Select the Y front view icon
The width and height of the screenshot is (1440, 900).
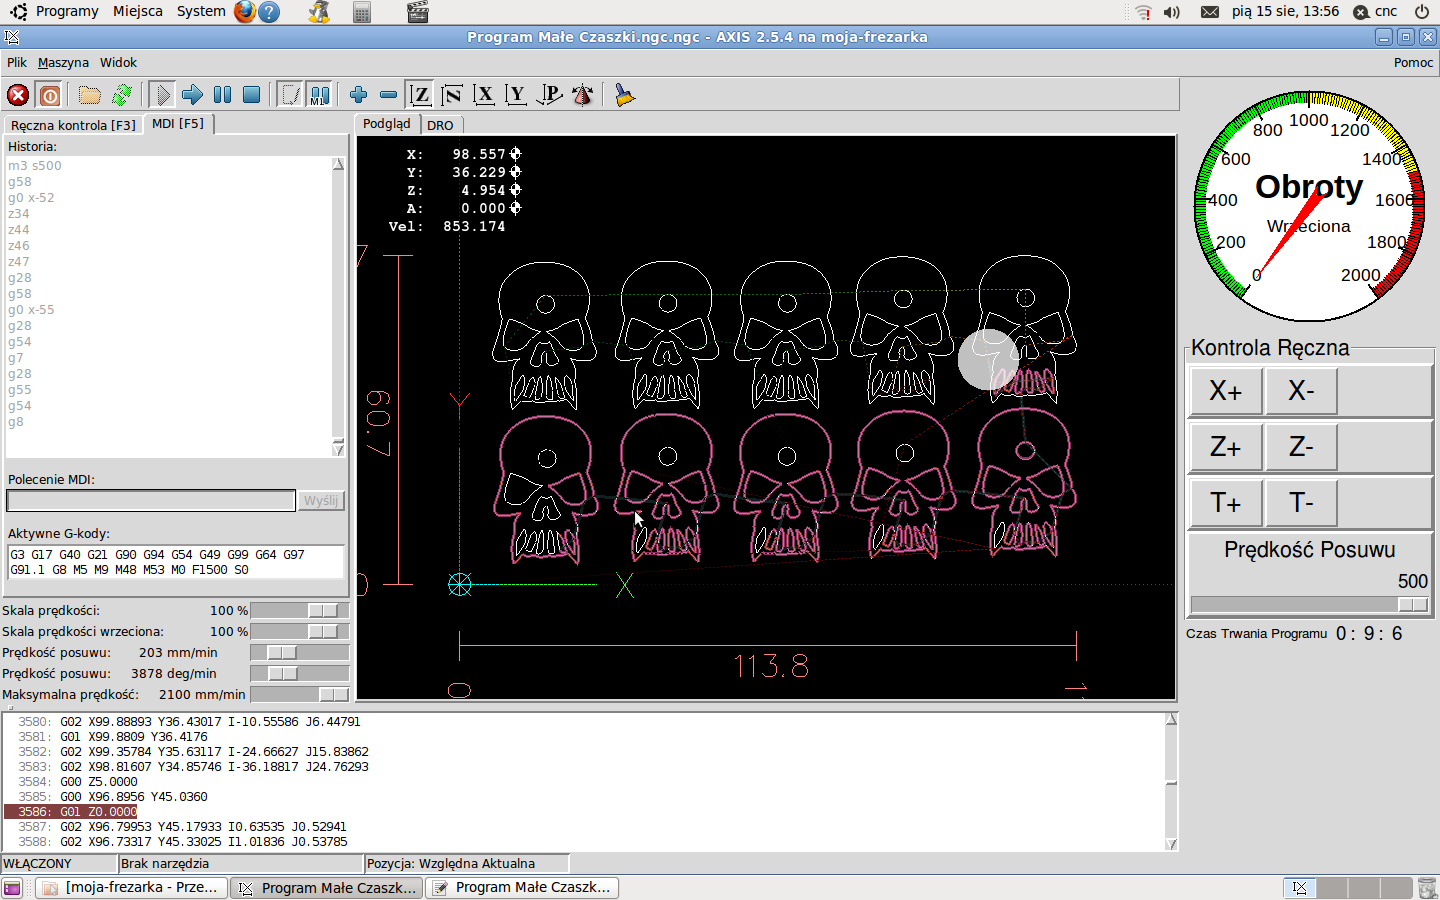[516, 95]
